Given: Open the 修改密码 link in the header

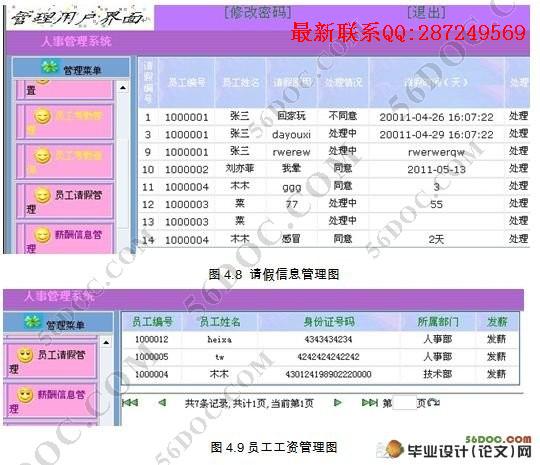Looking at the screenshot, I should point(258,13).
